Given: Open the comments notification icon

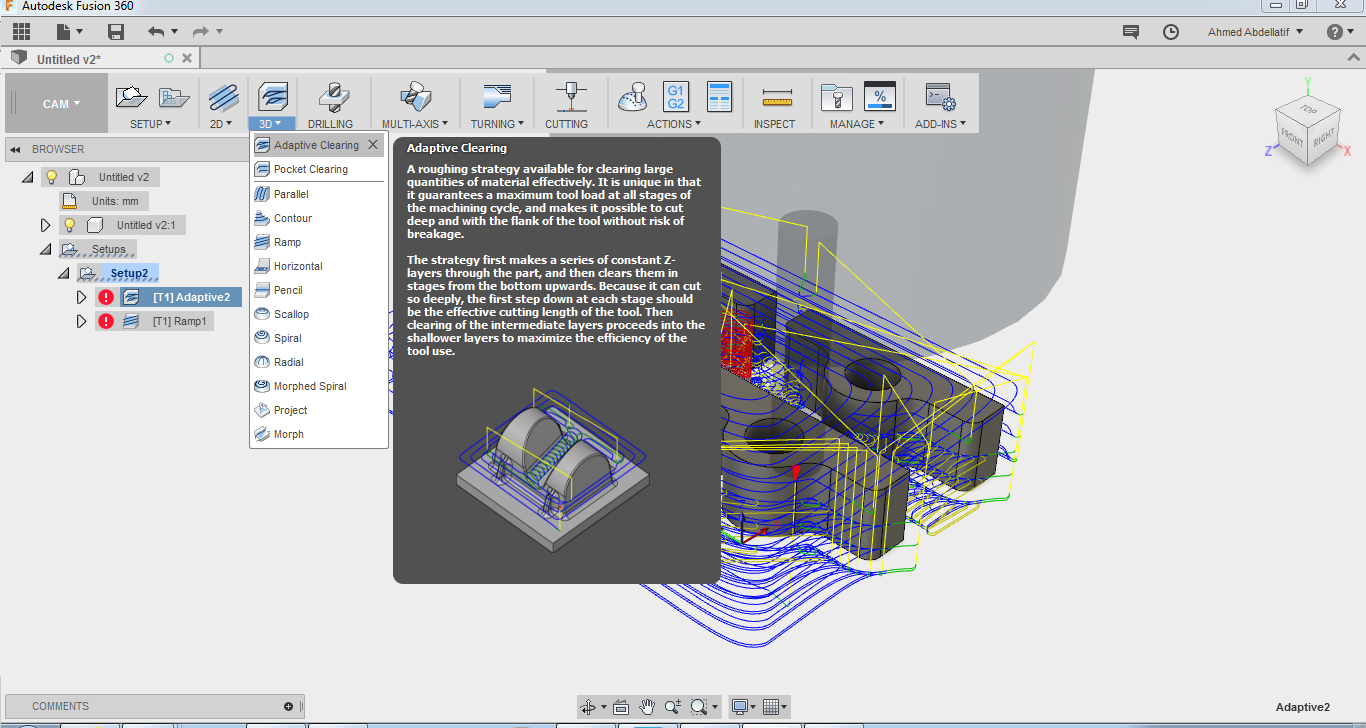Looking at the screenshot, I should point(1131,32).
